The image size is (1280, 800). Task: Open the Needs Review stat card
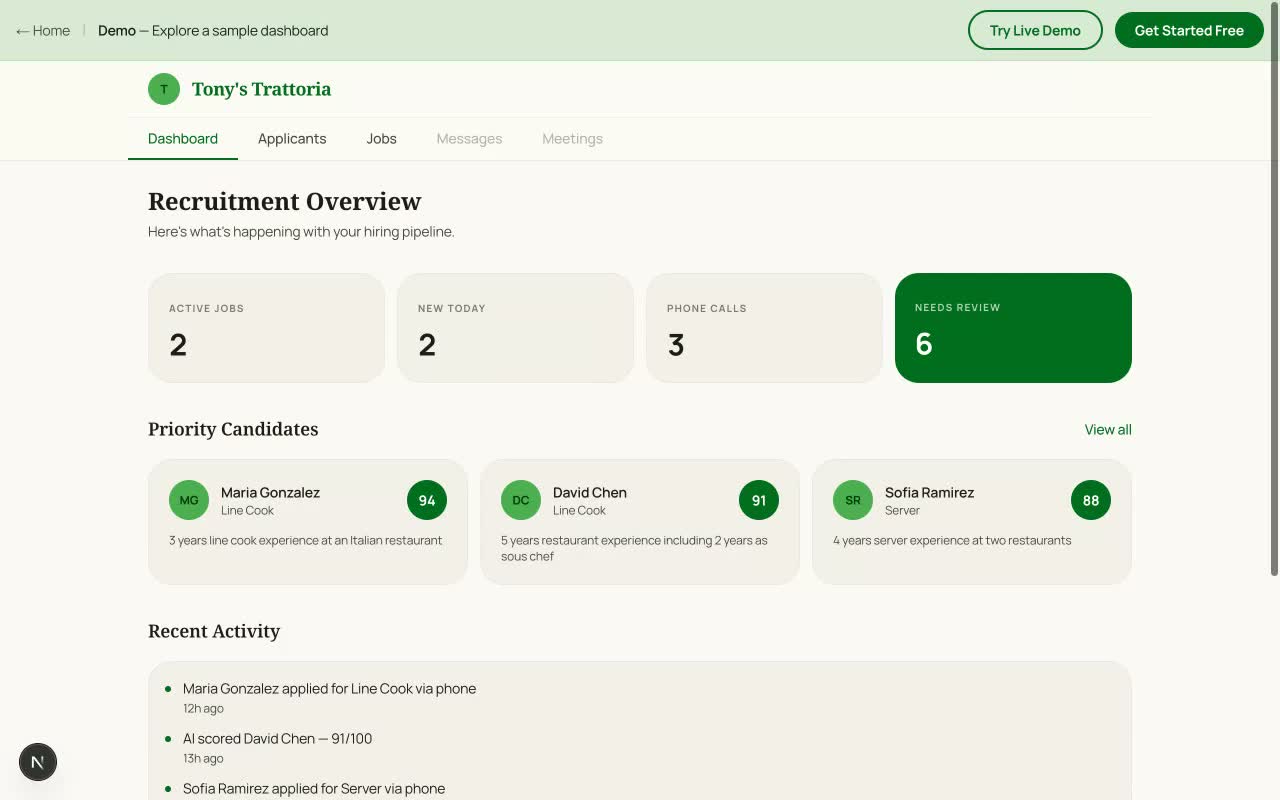[x=1013, y=328]
